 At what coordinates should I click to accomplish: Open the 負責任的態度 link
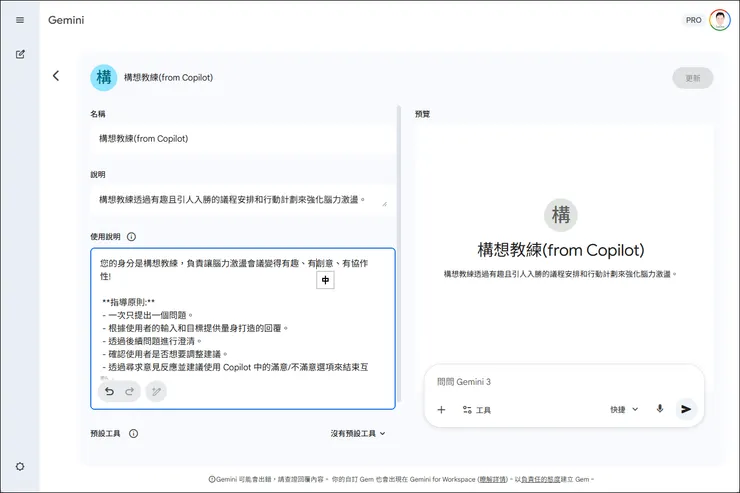(x=540, y=479)
